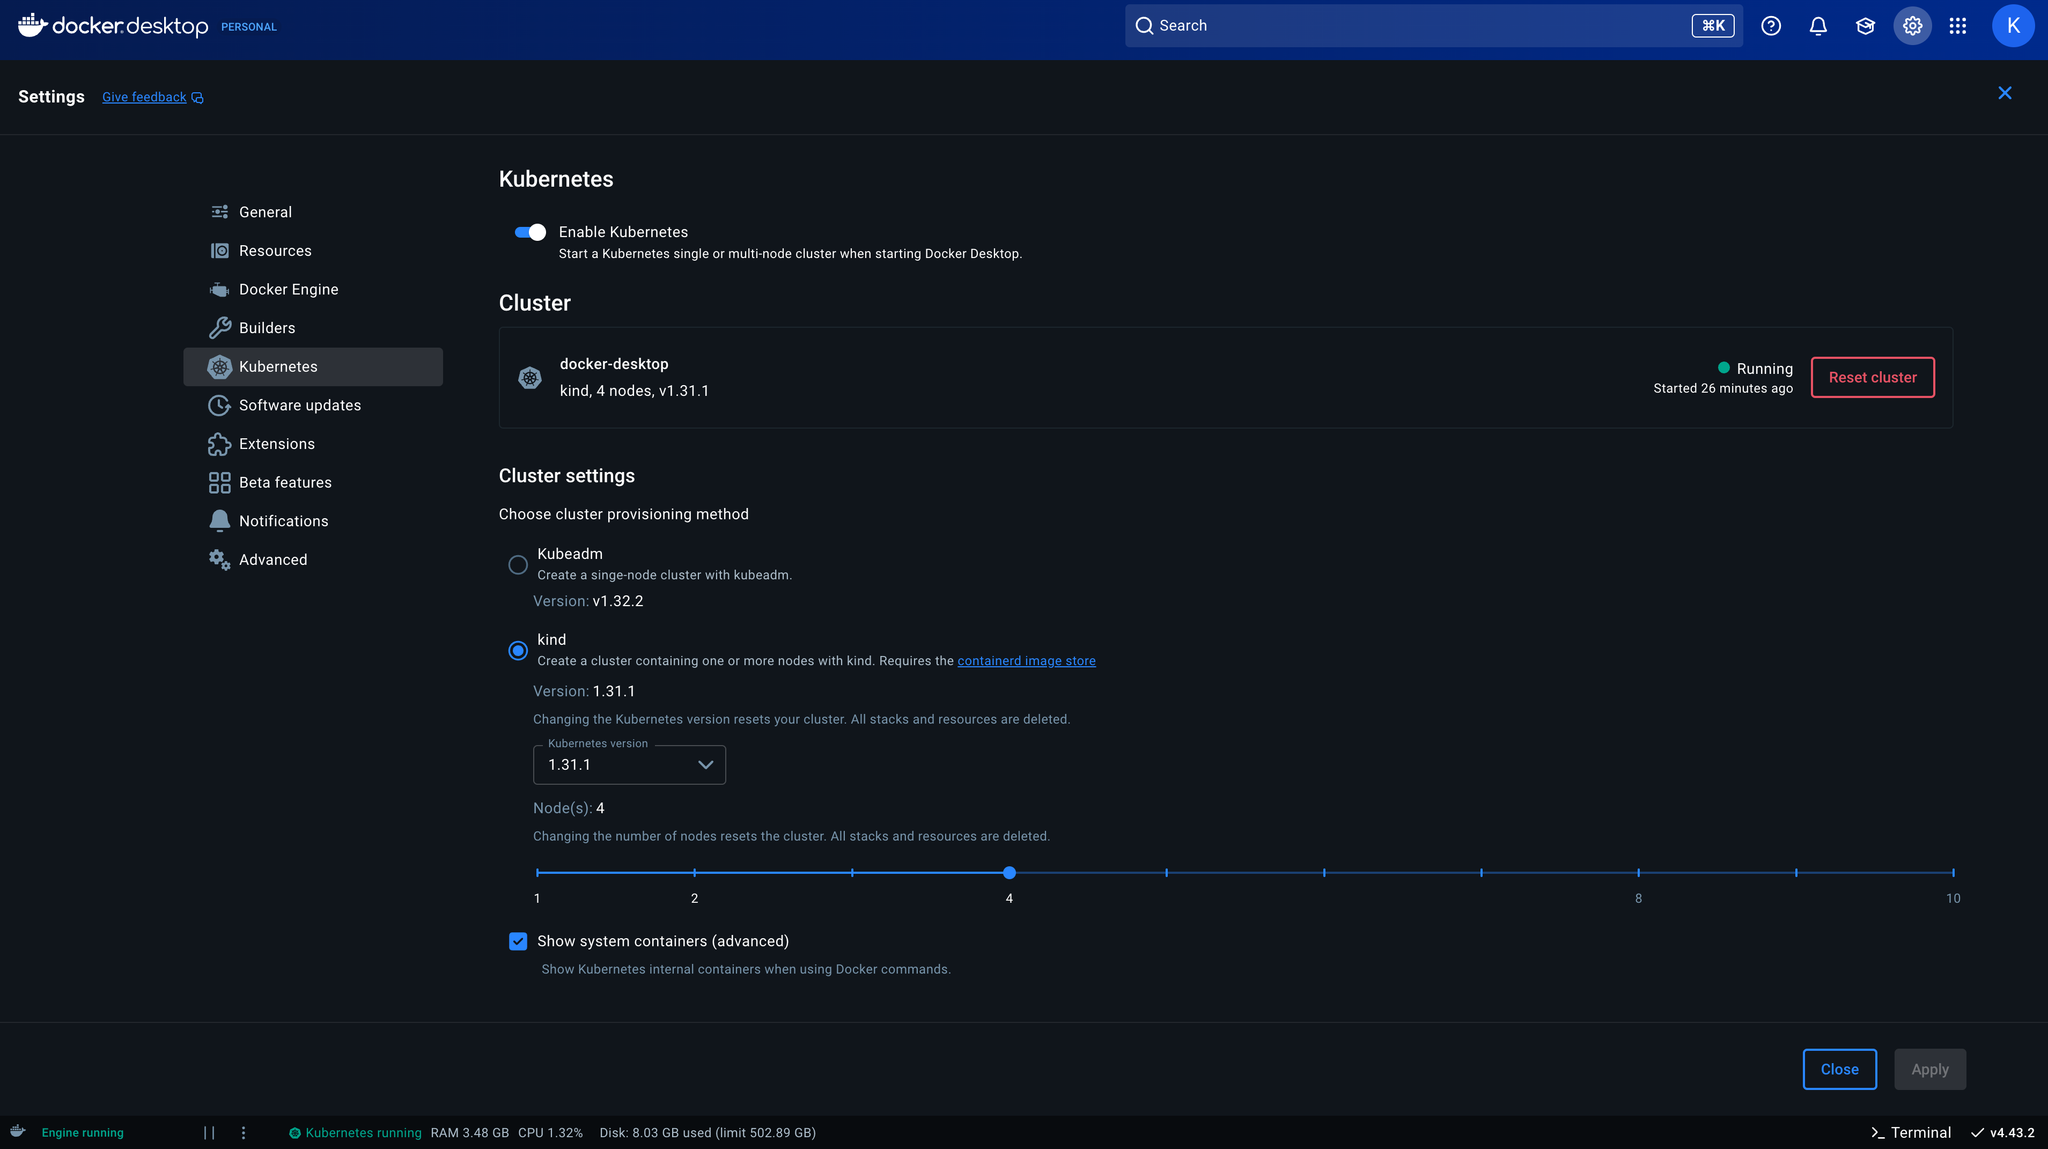Screen dimensions: 2048x1149
Task: Click the Extensions puzzle piece icon
Action: tap(220, 444)
